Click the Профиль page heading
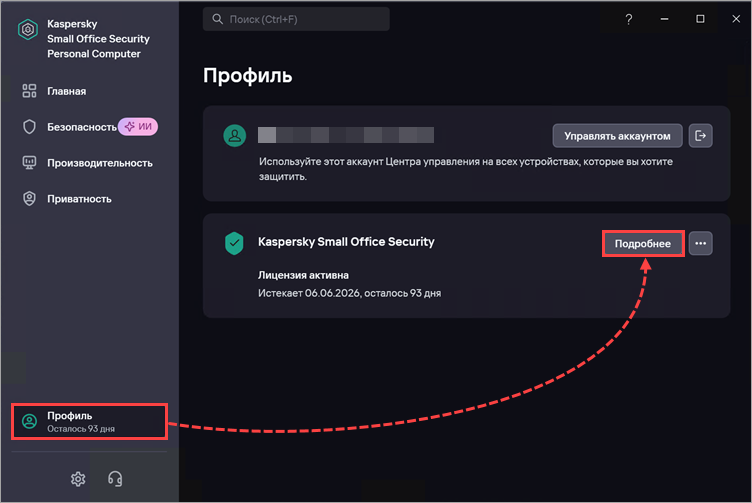 click(247, 76)
